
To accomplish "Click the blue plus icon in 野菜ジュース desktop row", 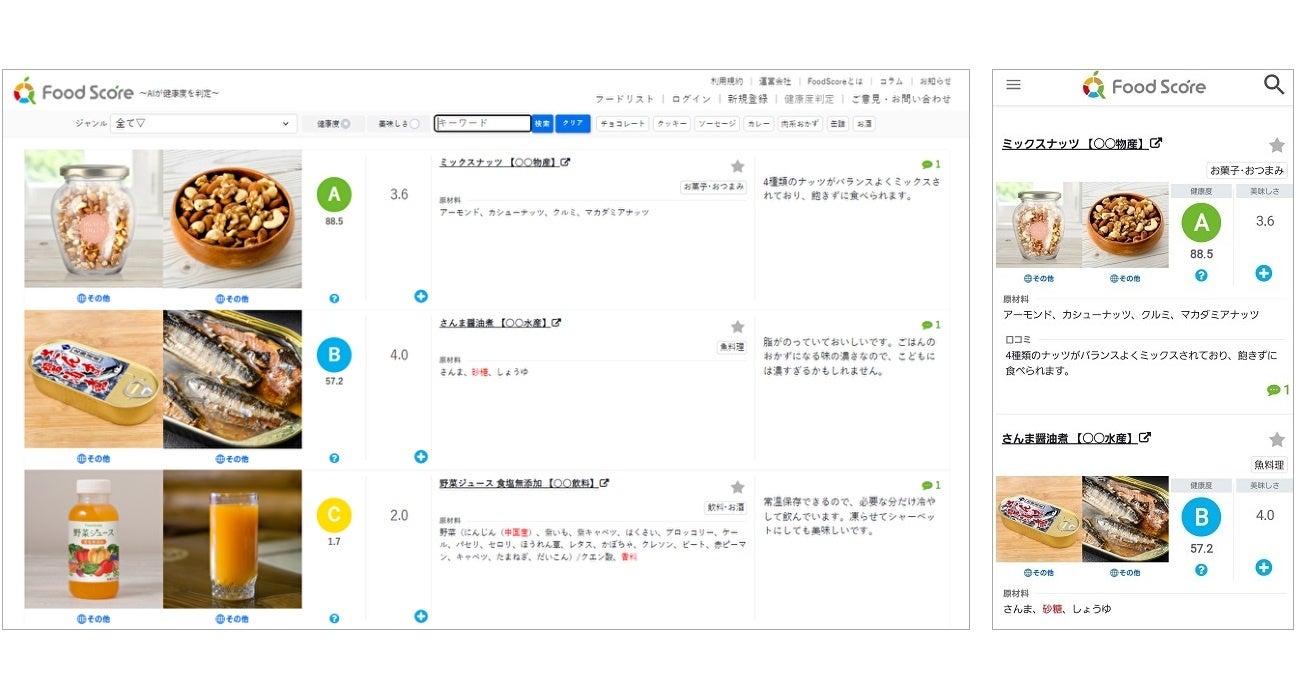I will [x=420, y=616].
